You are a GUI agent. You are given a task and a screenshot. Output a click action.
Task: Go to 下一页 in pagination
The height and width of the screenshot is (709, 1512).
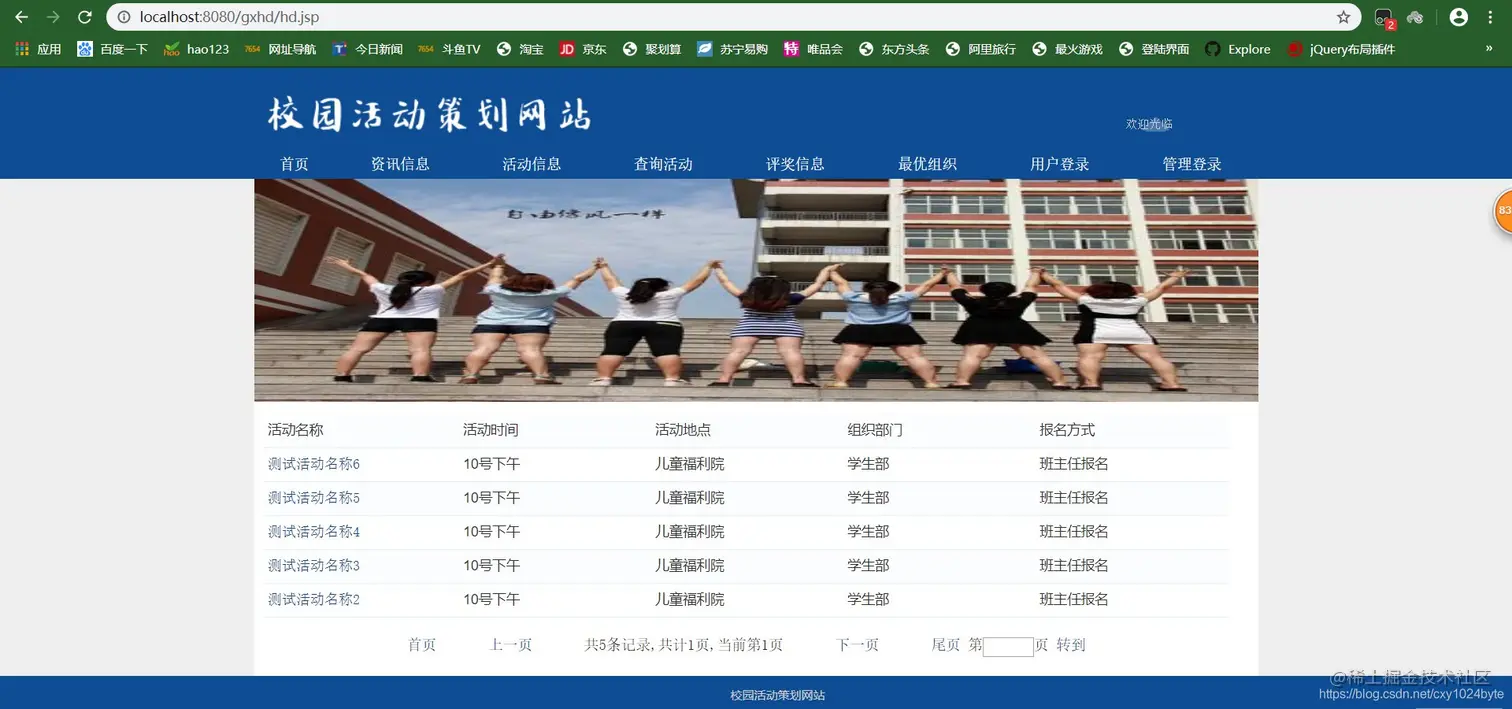coord(856,645)
